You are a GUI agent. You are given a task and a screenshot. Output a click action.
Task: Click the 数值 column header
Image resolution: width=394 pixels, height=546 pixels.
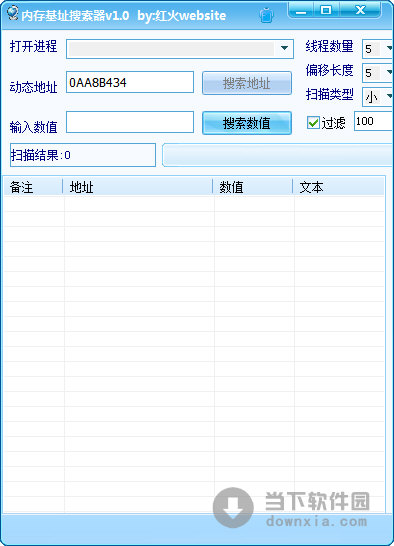click(253, 187)
